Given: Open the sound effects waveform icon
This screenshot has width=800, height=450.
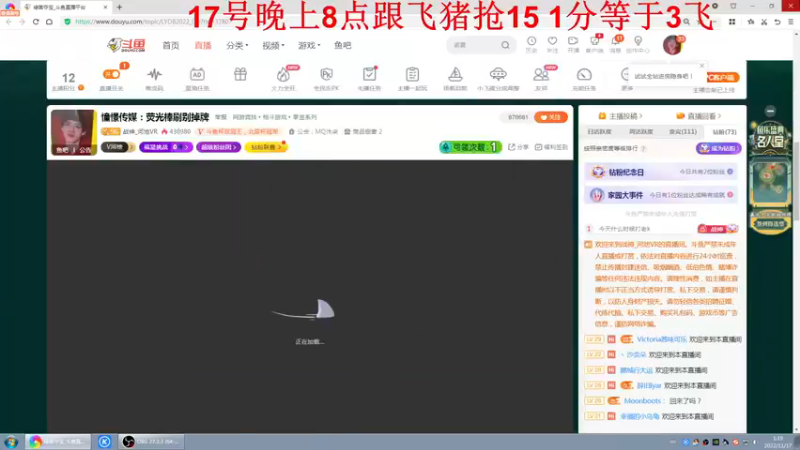Looking at the screenshot, I should click(154, 74).
